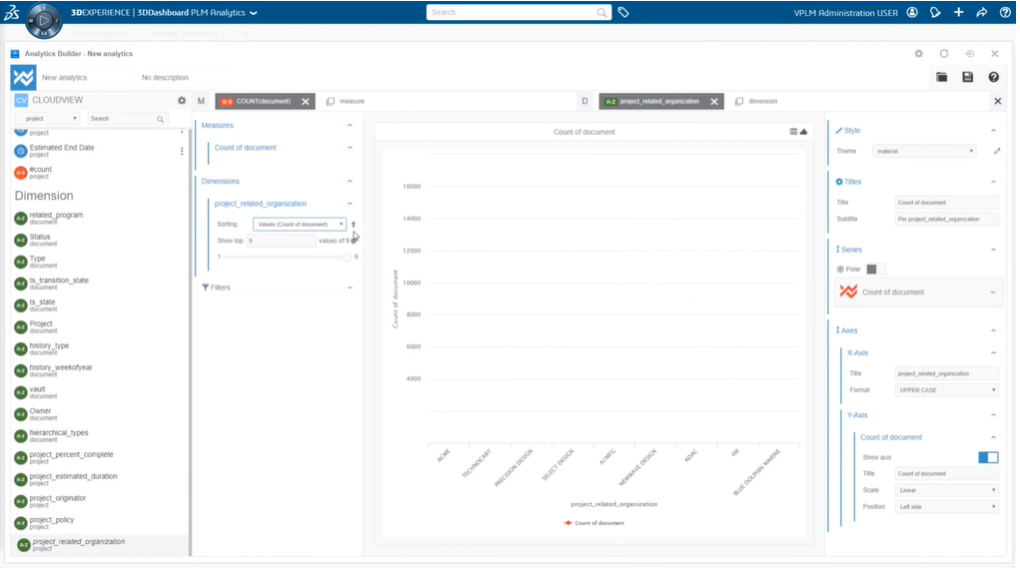Select the Status dimension in the list
This screenshot has height=568, width=1020.
(x=40, y=237)
